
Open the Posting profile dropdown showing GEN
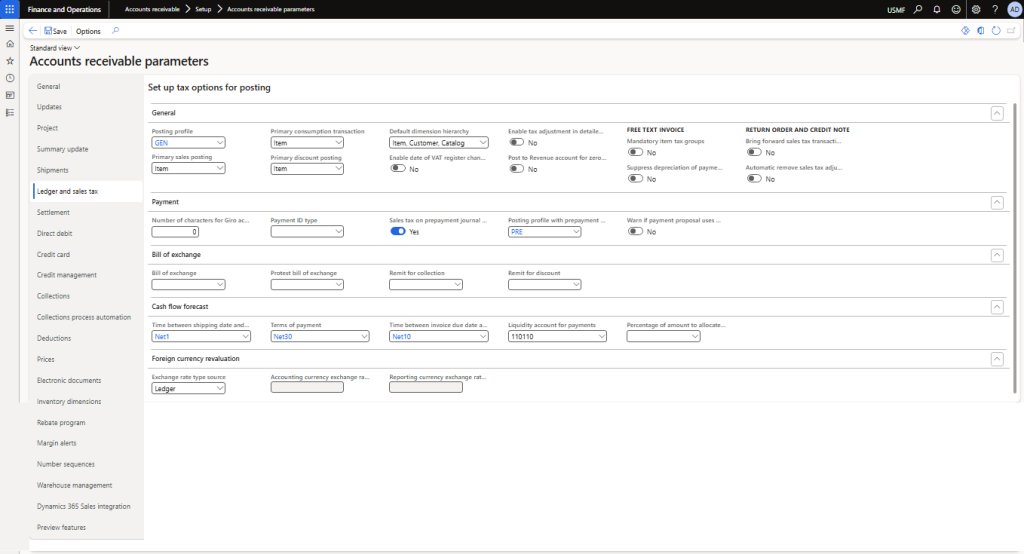[x=188, y=143]
